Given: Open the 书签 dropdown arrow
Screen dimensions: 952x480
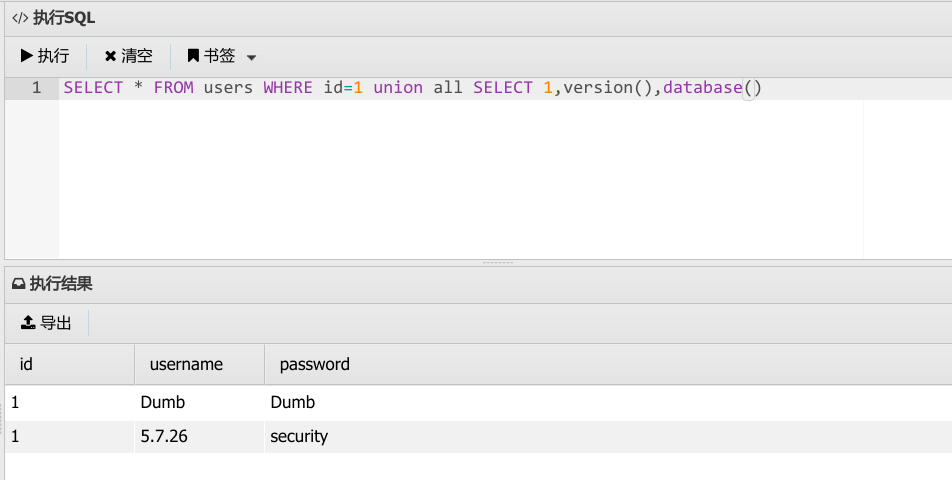Looking at the screenshot, I should click(251, 58).
